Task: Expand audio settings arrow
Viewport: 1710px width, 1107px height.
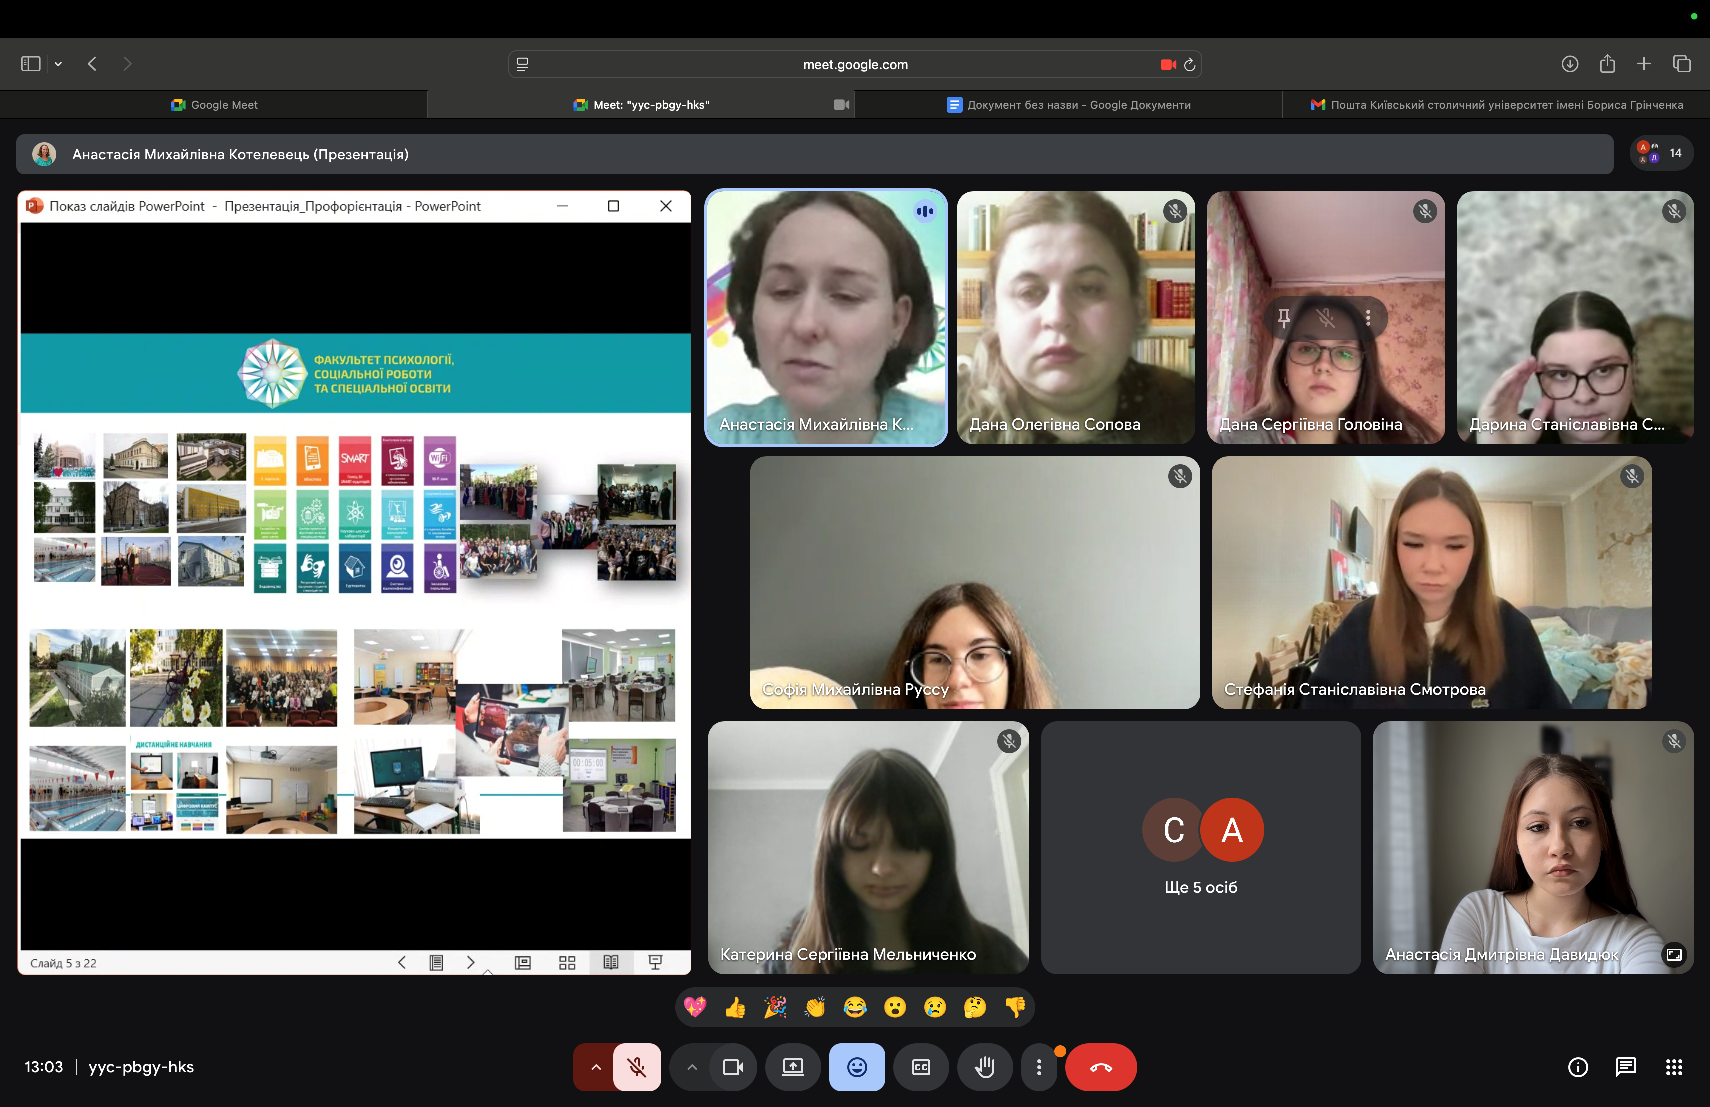Action: [x=595, y=1067]
